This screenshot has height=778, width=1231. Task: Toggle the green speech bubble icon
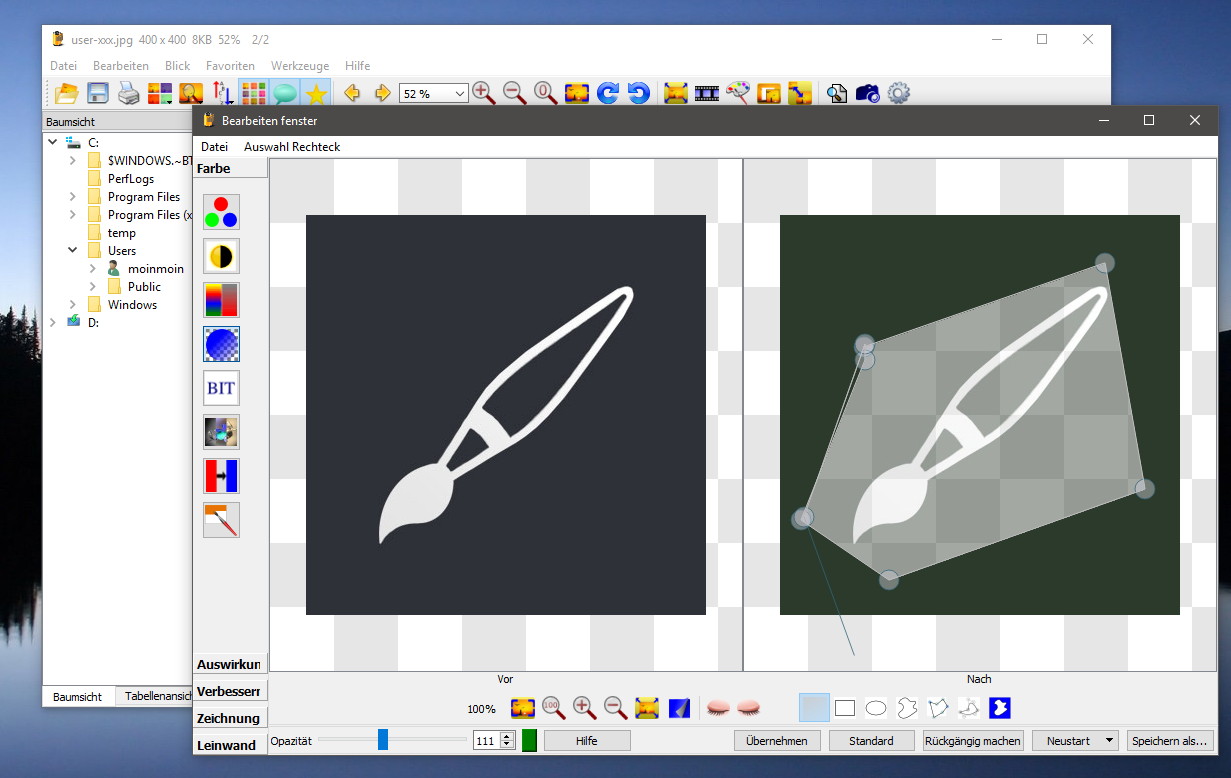coord(285,93)
